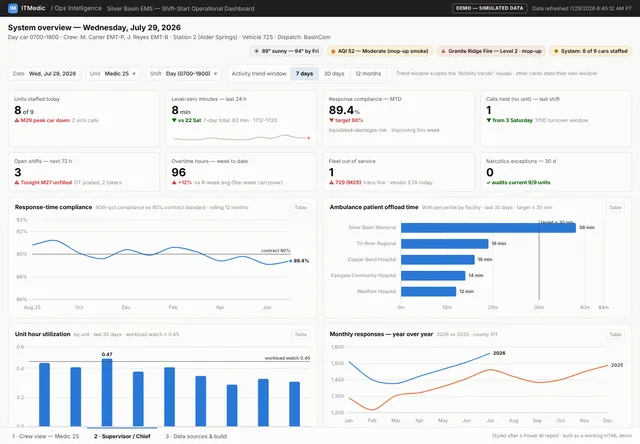Click the red warning triangle beside M29 peak car down
The width and height of the screenshot is (640, 444).
17,120
